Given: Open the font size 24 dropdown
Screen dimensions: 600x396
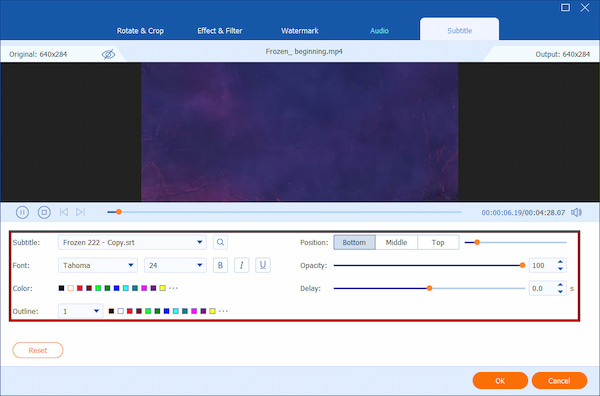Looking at the screenshot, I should click(x=175, y=265).
